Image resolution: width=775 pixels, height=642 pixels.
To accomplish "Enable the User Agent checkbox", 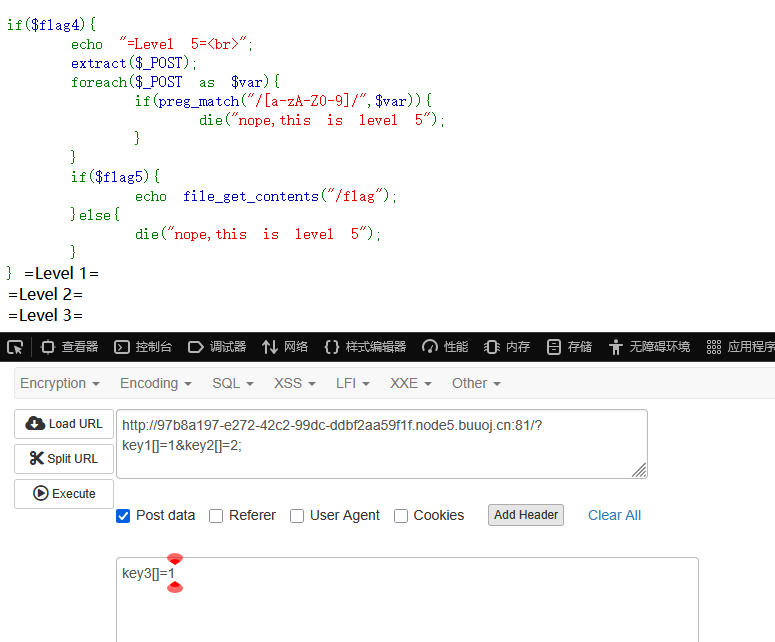I will 297,516.
